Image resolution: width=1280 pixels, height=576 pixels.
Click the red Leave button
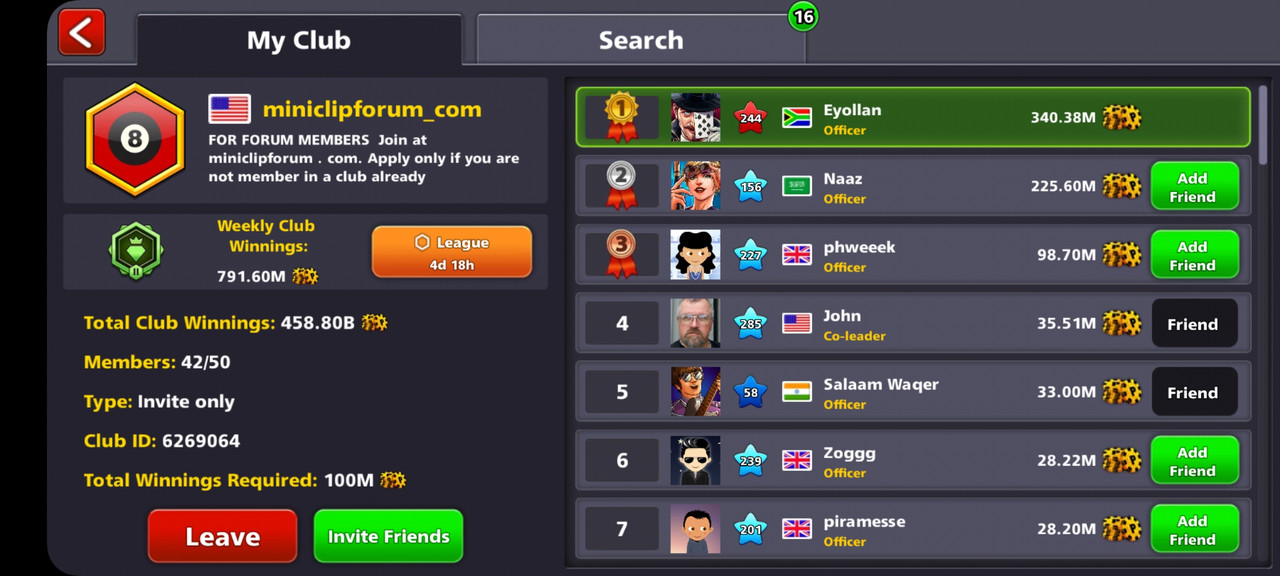pos(222,536)
